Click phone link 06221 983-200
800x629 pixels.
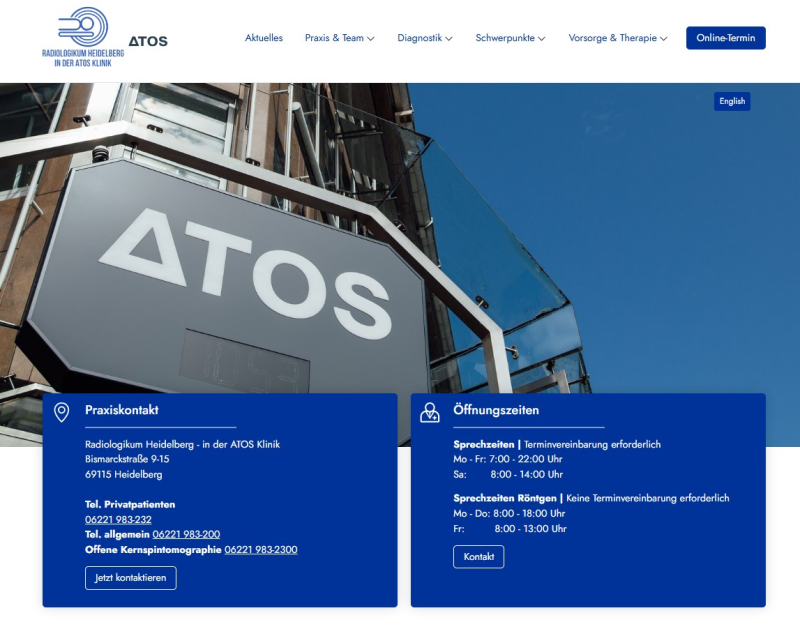tap(186, 534)
